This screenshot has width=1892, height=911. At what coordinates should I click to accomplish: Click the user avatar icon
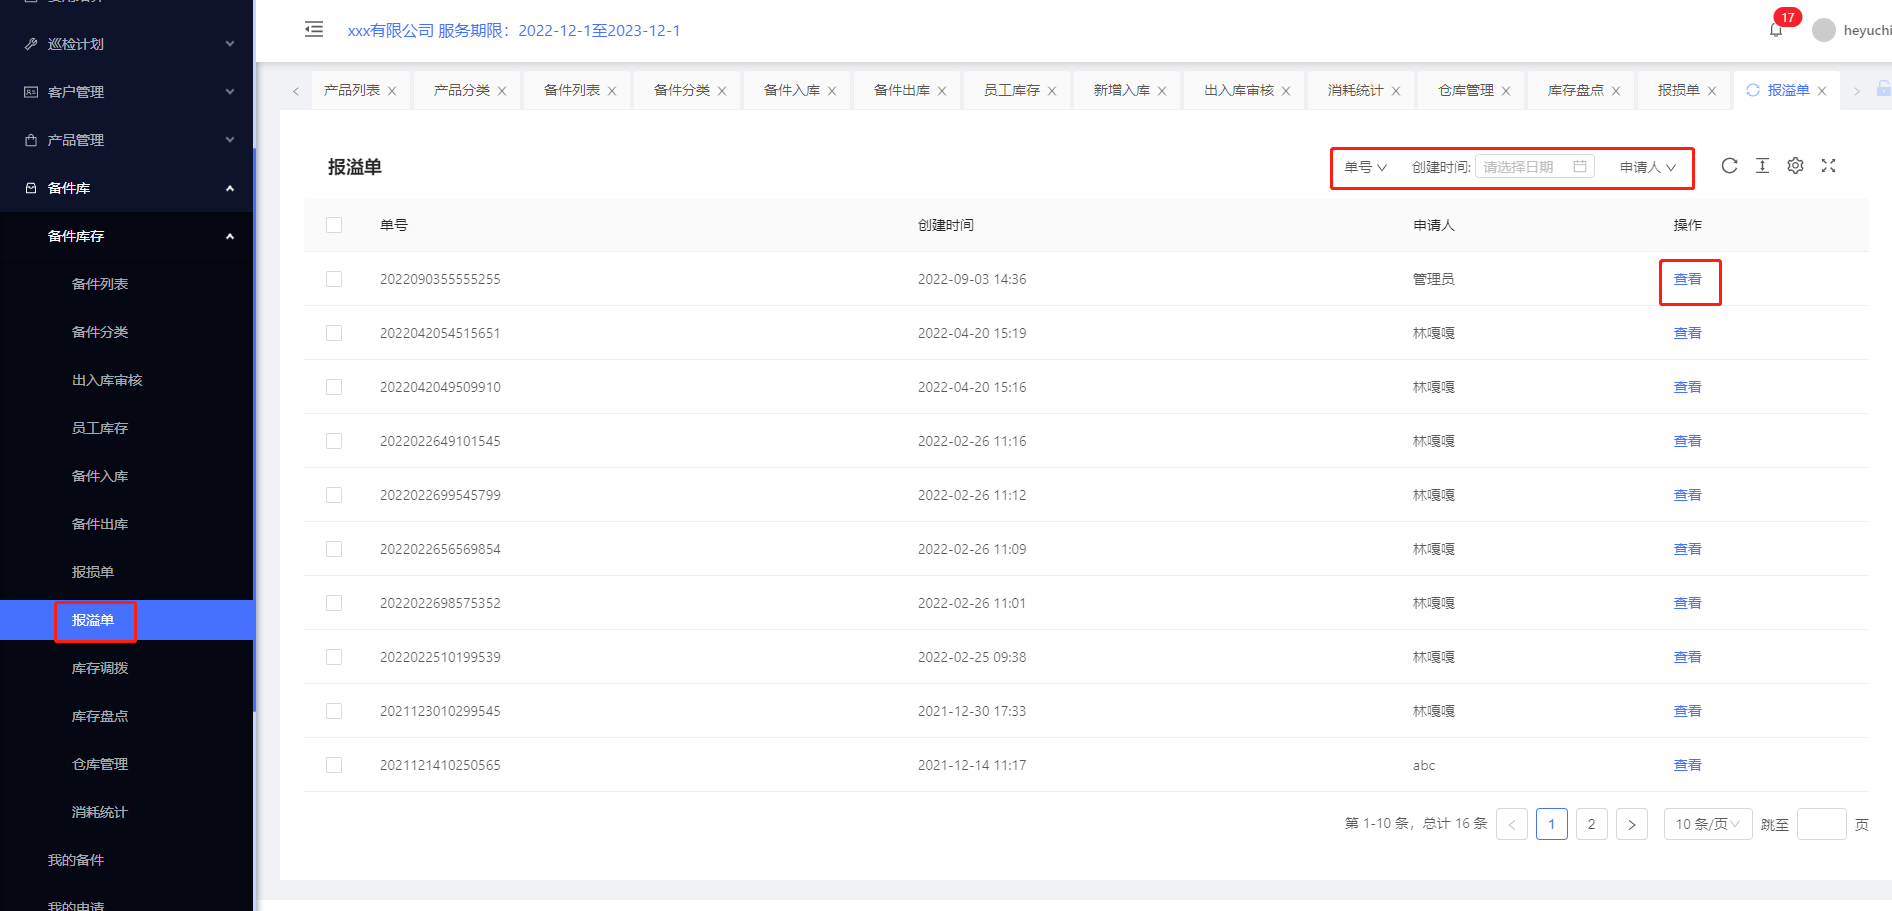click(x=1823, y=30)
